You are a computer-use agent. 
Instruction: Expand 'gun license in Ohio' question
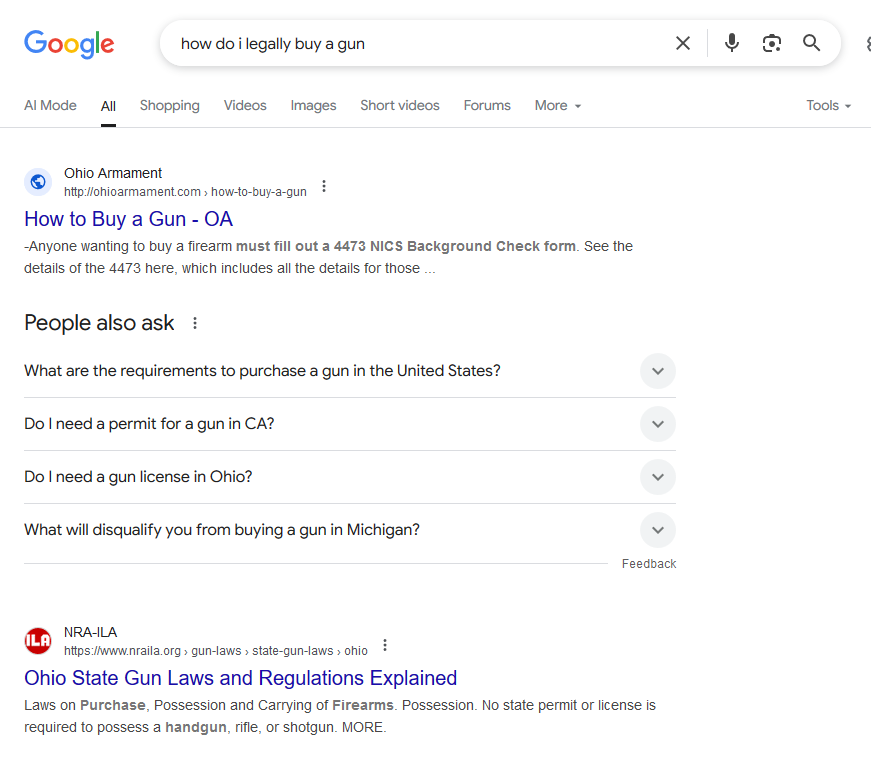[349, 477]
